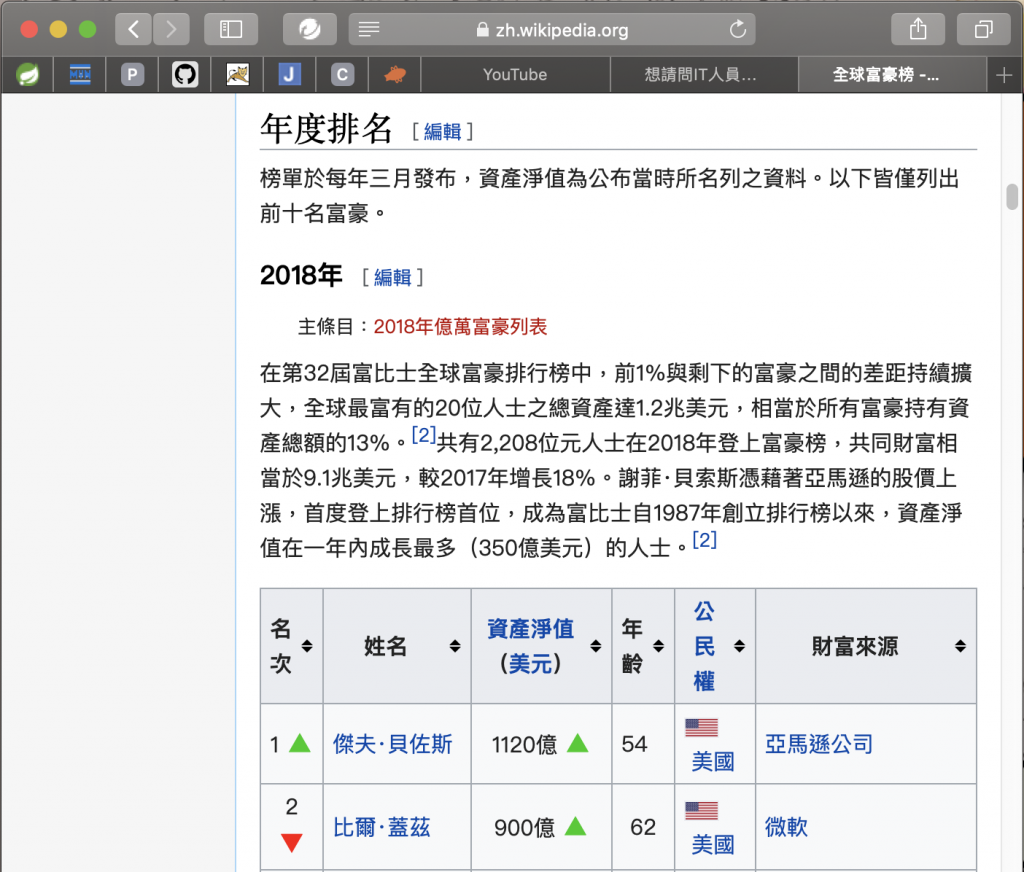This screenshot has height=872, width=1024.
Task: Click the round extension icon in toolbar
Action: coord(310,29)
